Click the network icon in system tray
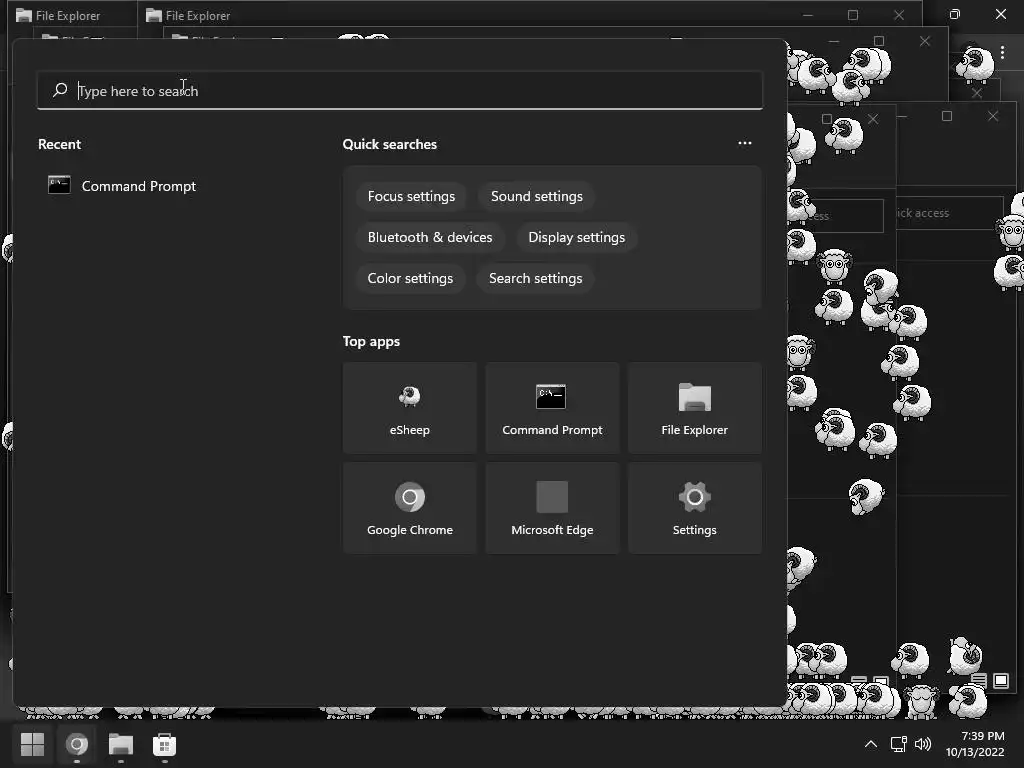Viewport: 1024px width, 768px height. coord(899,744)
